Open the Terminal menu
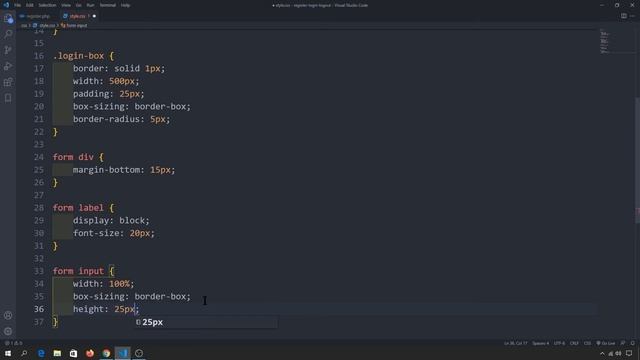The image size is (640, 360). [108, 5]
